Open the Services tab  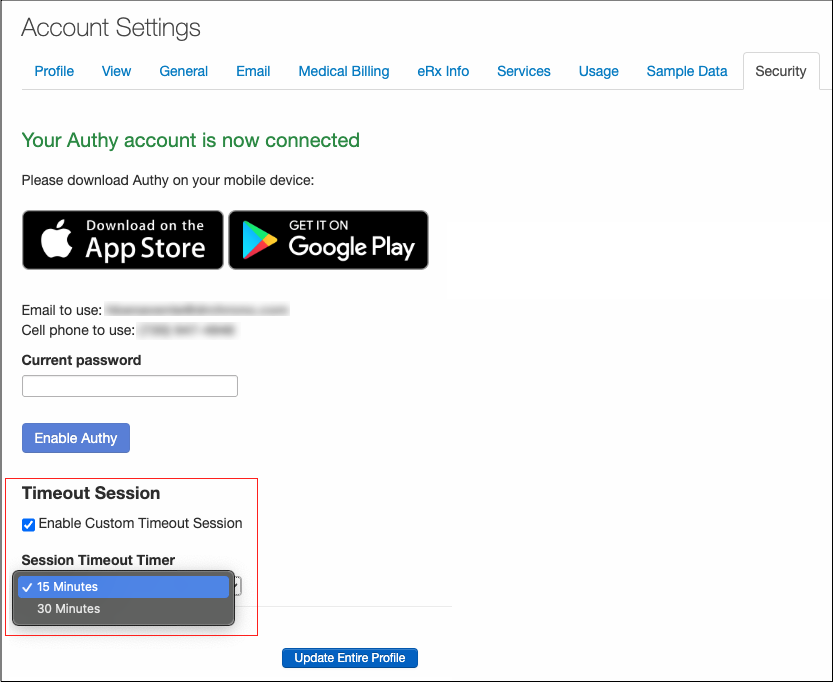pos(524,71)
